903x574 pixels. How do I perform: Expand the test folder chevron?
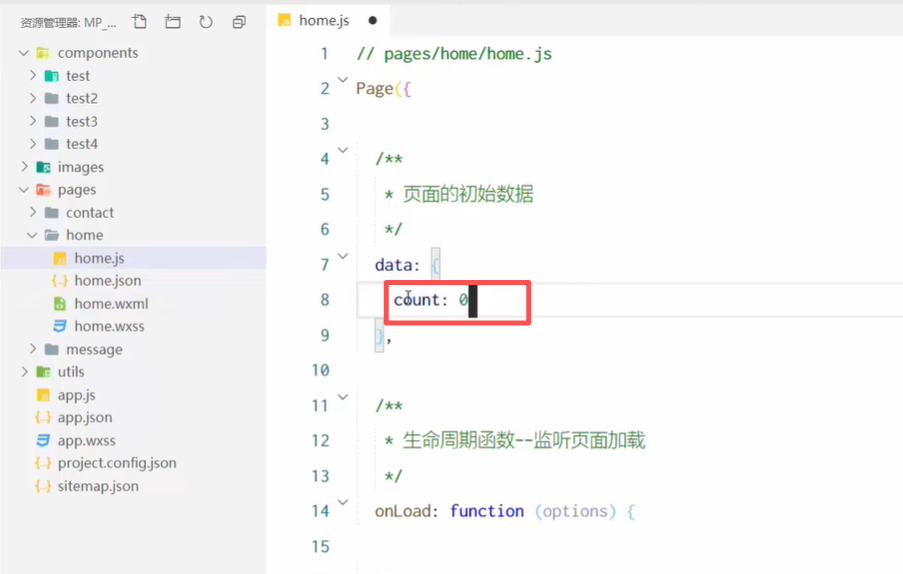(x=33, y=75)
